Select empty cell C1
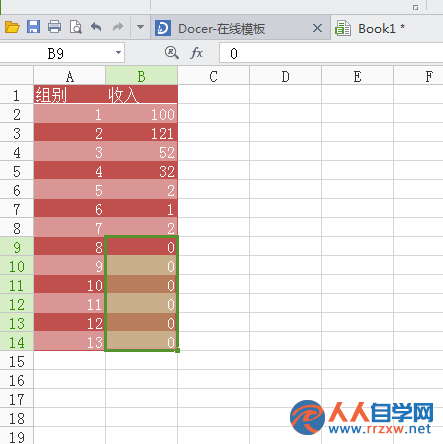443x444 pixels. point(213,95)
